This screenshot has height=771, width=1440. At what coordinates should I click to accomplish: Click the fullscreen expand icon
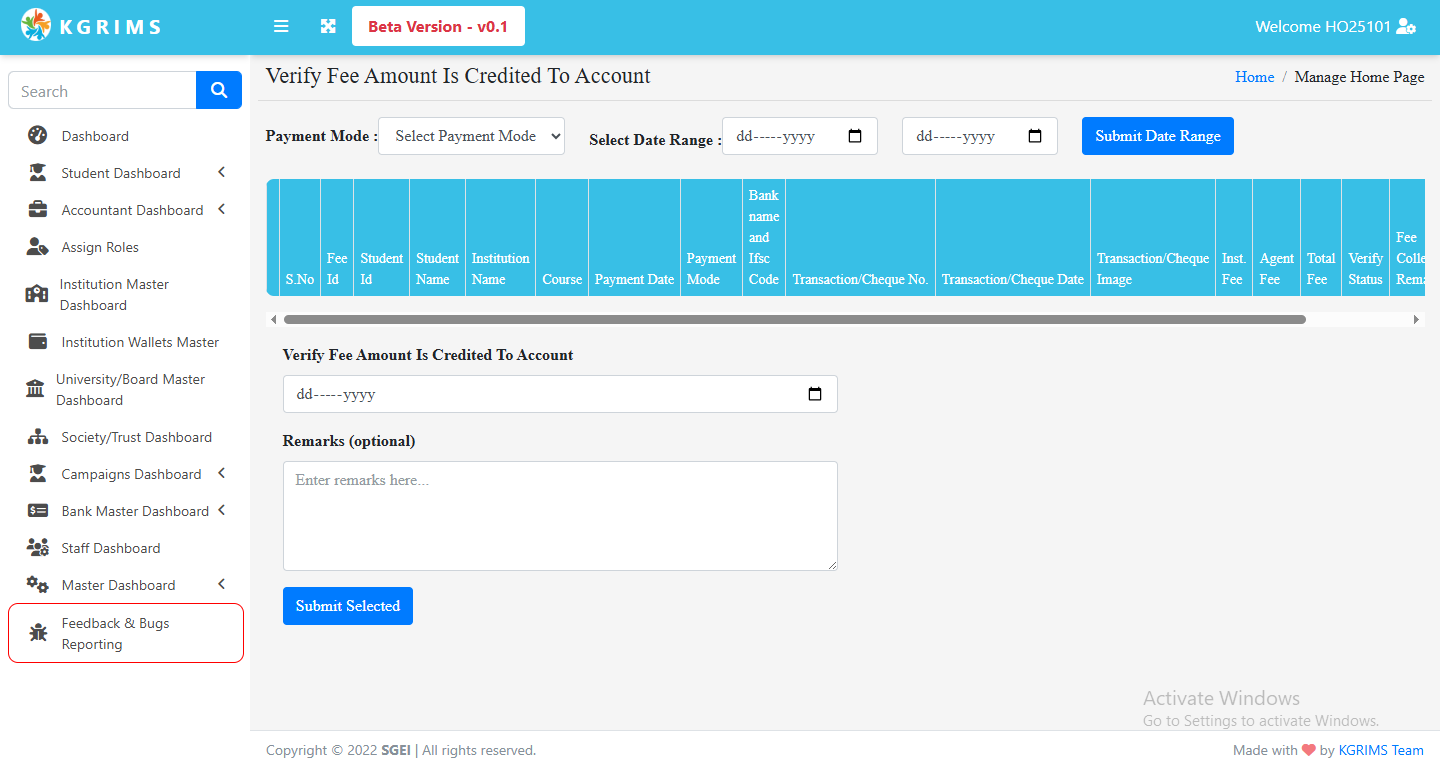pyautogui.click(x=328, y=26)
